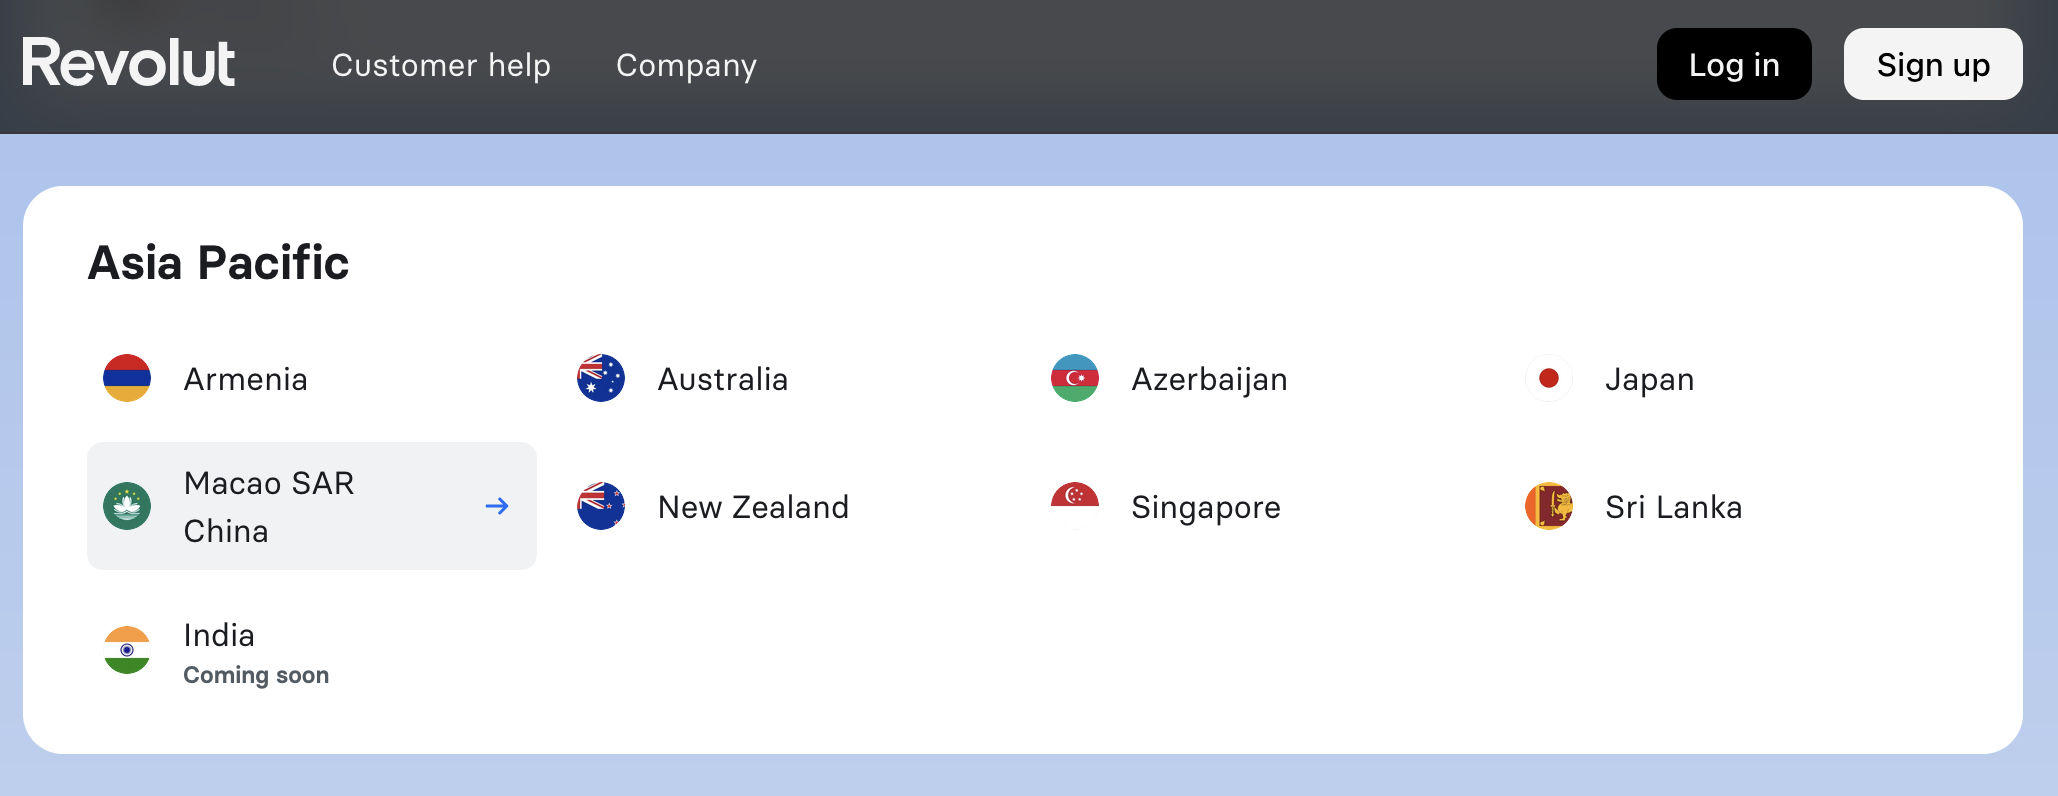2058x796 pixels.
Task: Click the arrow beside Macao SAR China
Action: point(497,506)
